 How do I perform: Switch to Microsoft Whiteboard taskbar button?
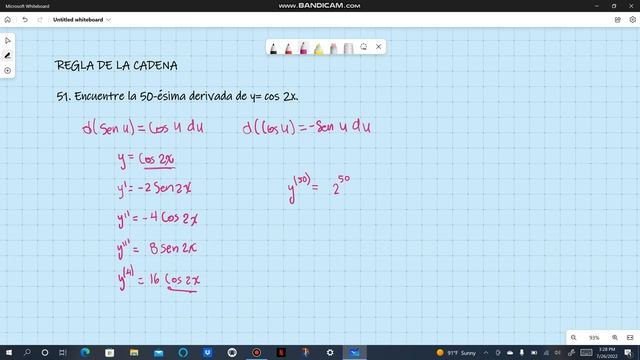tap(355, 352)
